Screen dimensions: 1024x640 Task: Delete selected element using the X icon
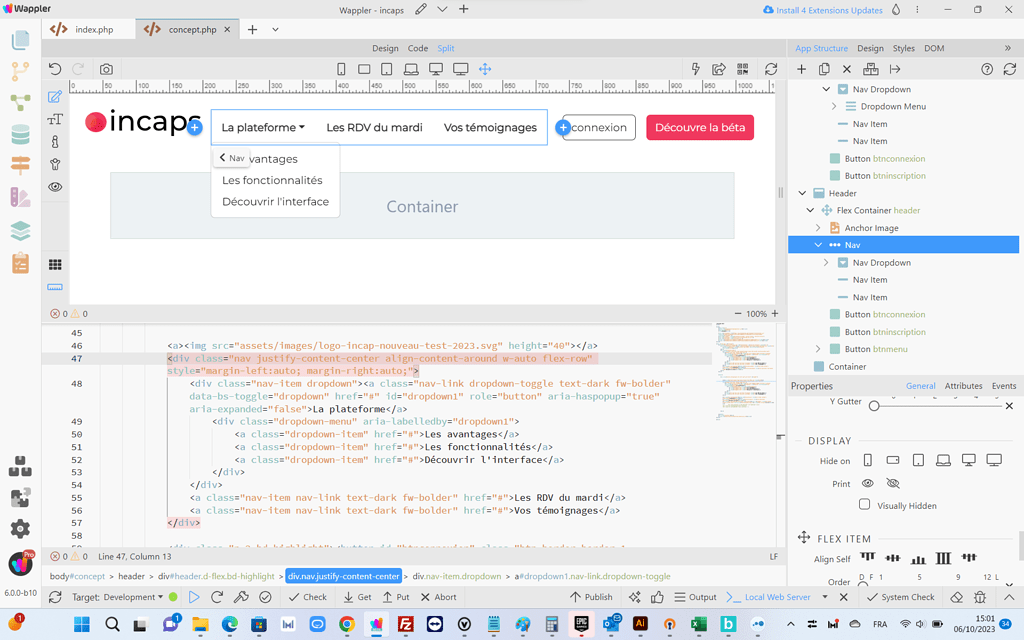pyautogui.click(x=847, y=69)
